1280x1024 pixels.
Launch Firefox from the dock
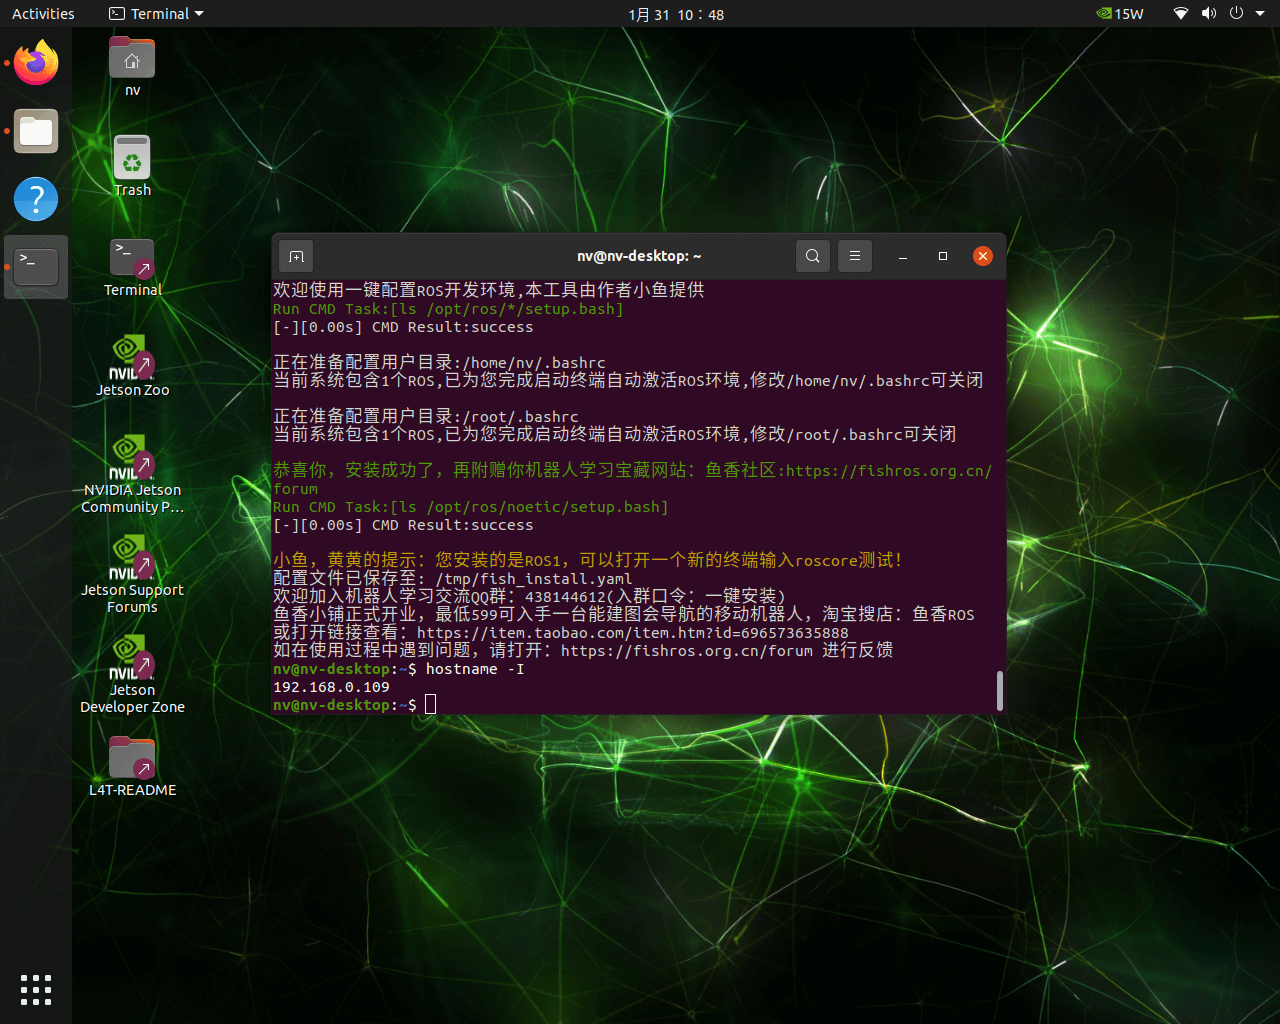coord(36,63)
